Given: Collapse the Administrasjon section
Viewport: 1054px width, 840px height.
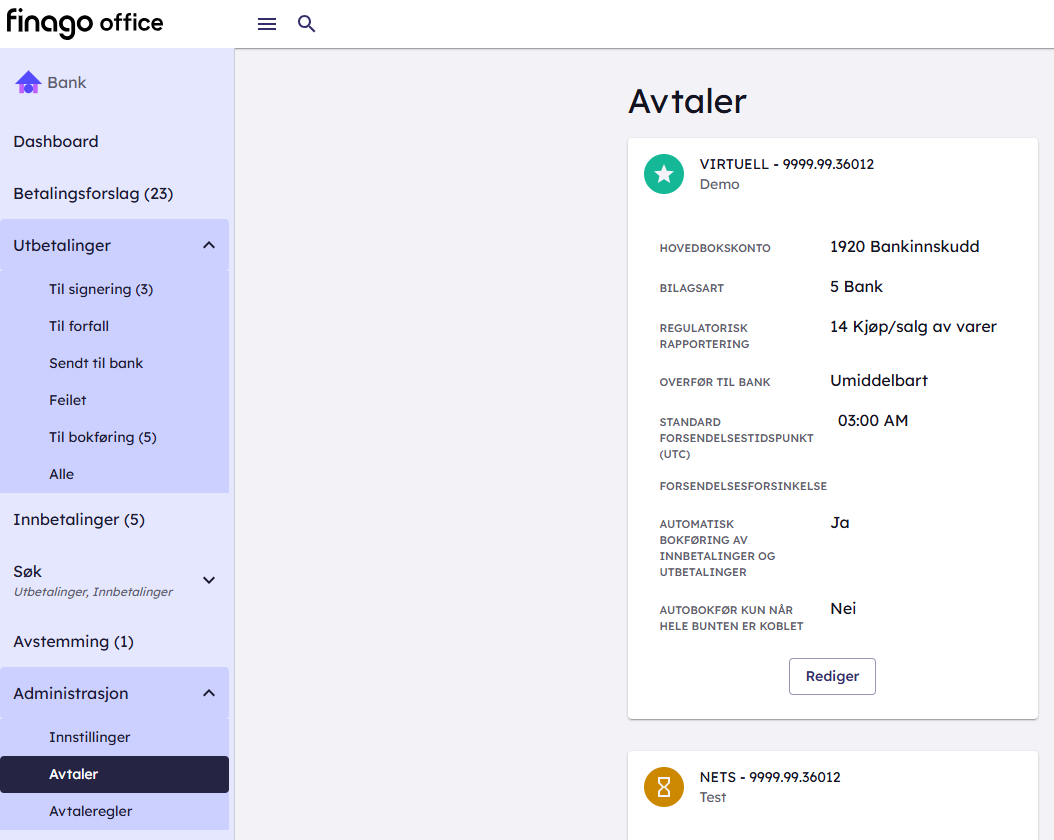Looking at the screenshot, I should [208, 693].
